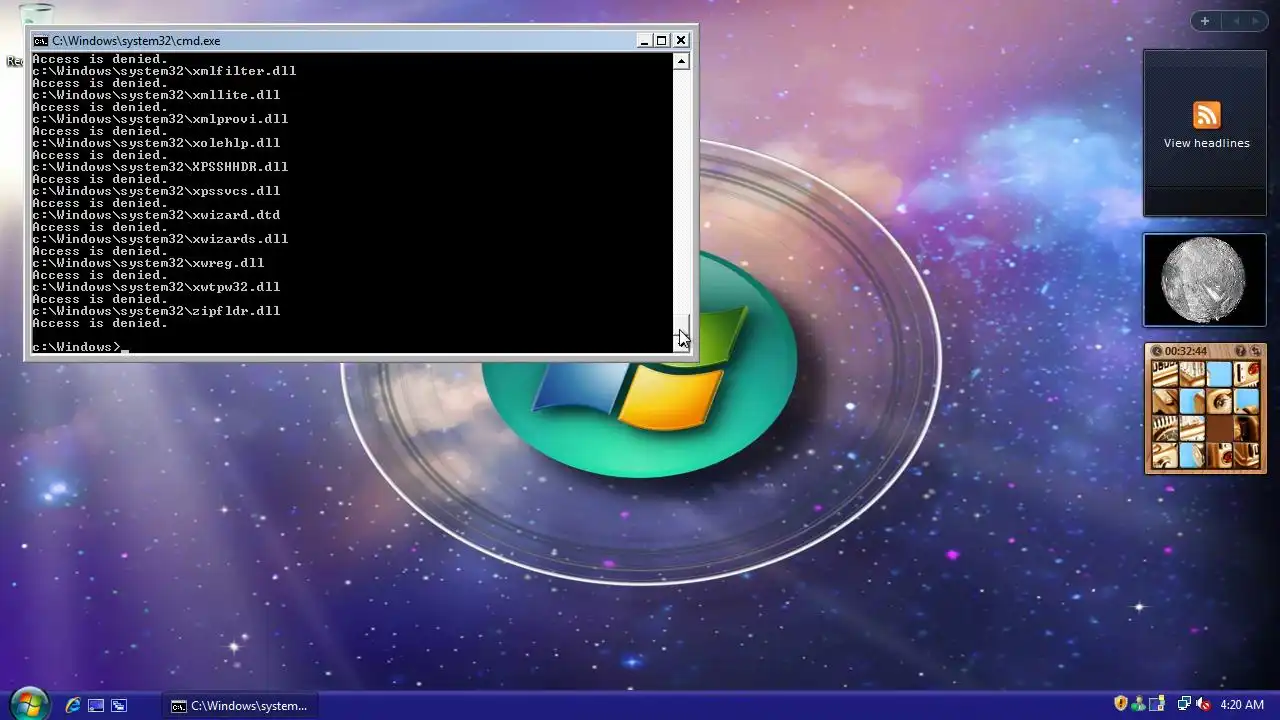Click the tray icon left of the network icon
The image size is (1280, 720).
pyautogui.click(x=1157, y=704)
